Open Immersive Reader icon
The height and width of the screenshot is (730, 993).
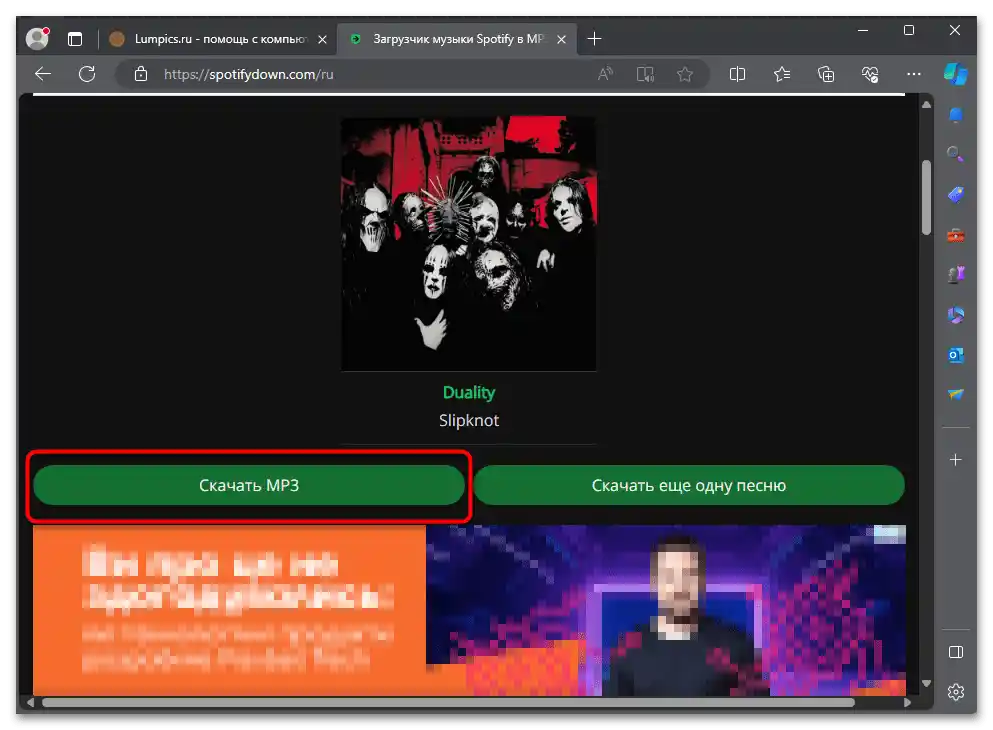tap(645, 74)
